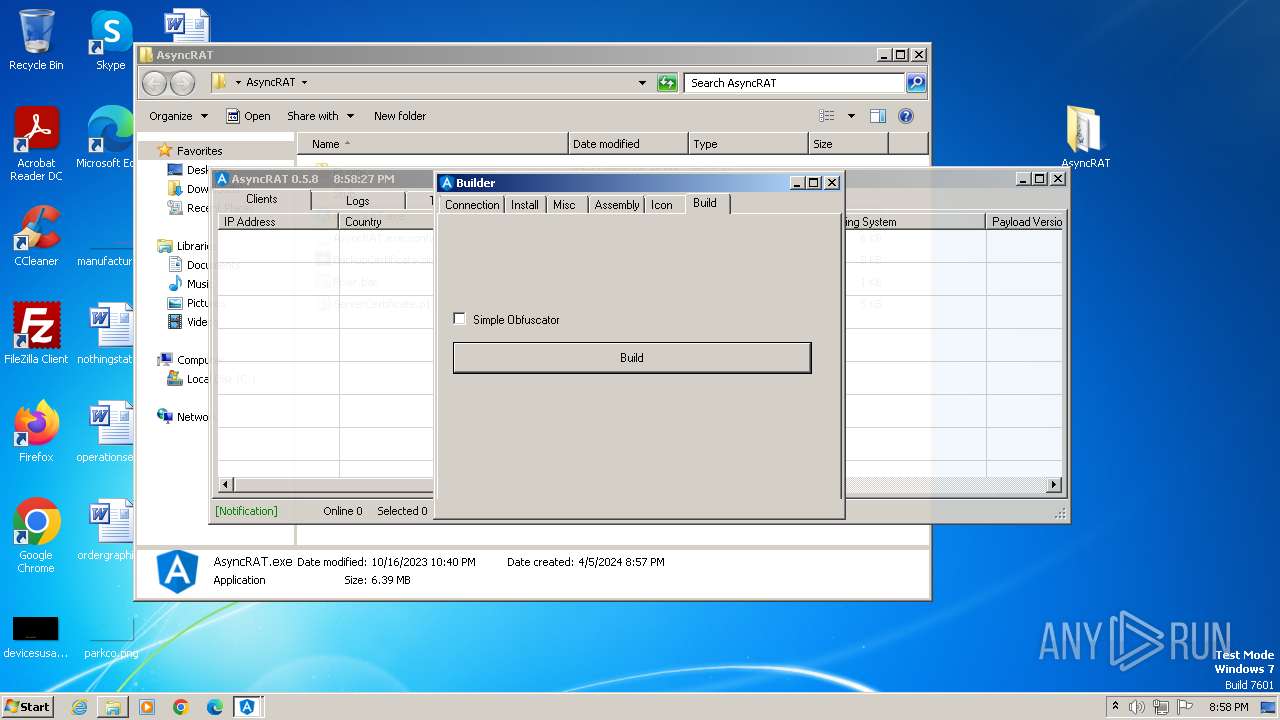Image resolution: width=1280 pixels, height=720 pixels.
Task: Select the AsyncRAT folder on desktop
Action: (x=1085, y=137)
